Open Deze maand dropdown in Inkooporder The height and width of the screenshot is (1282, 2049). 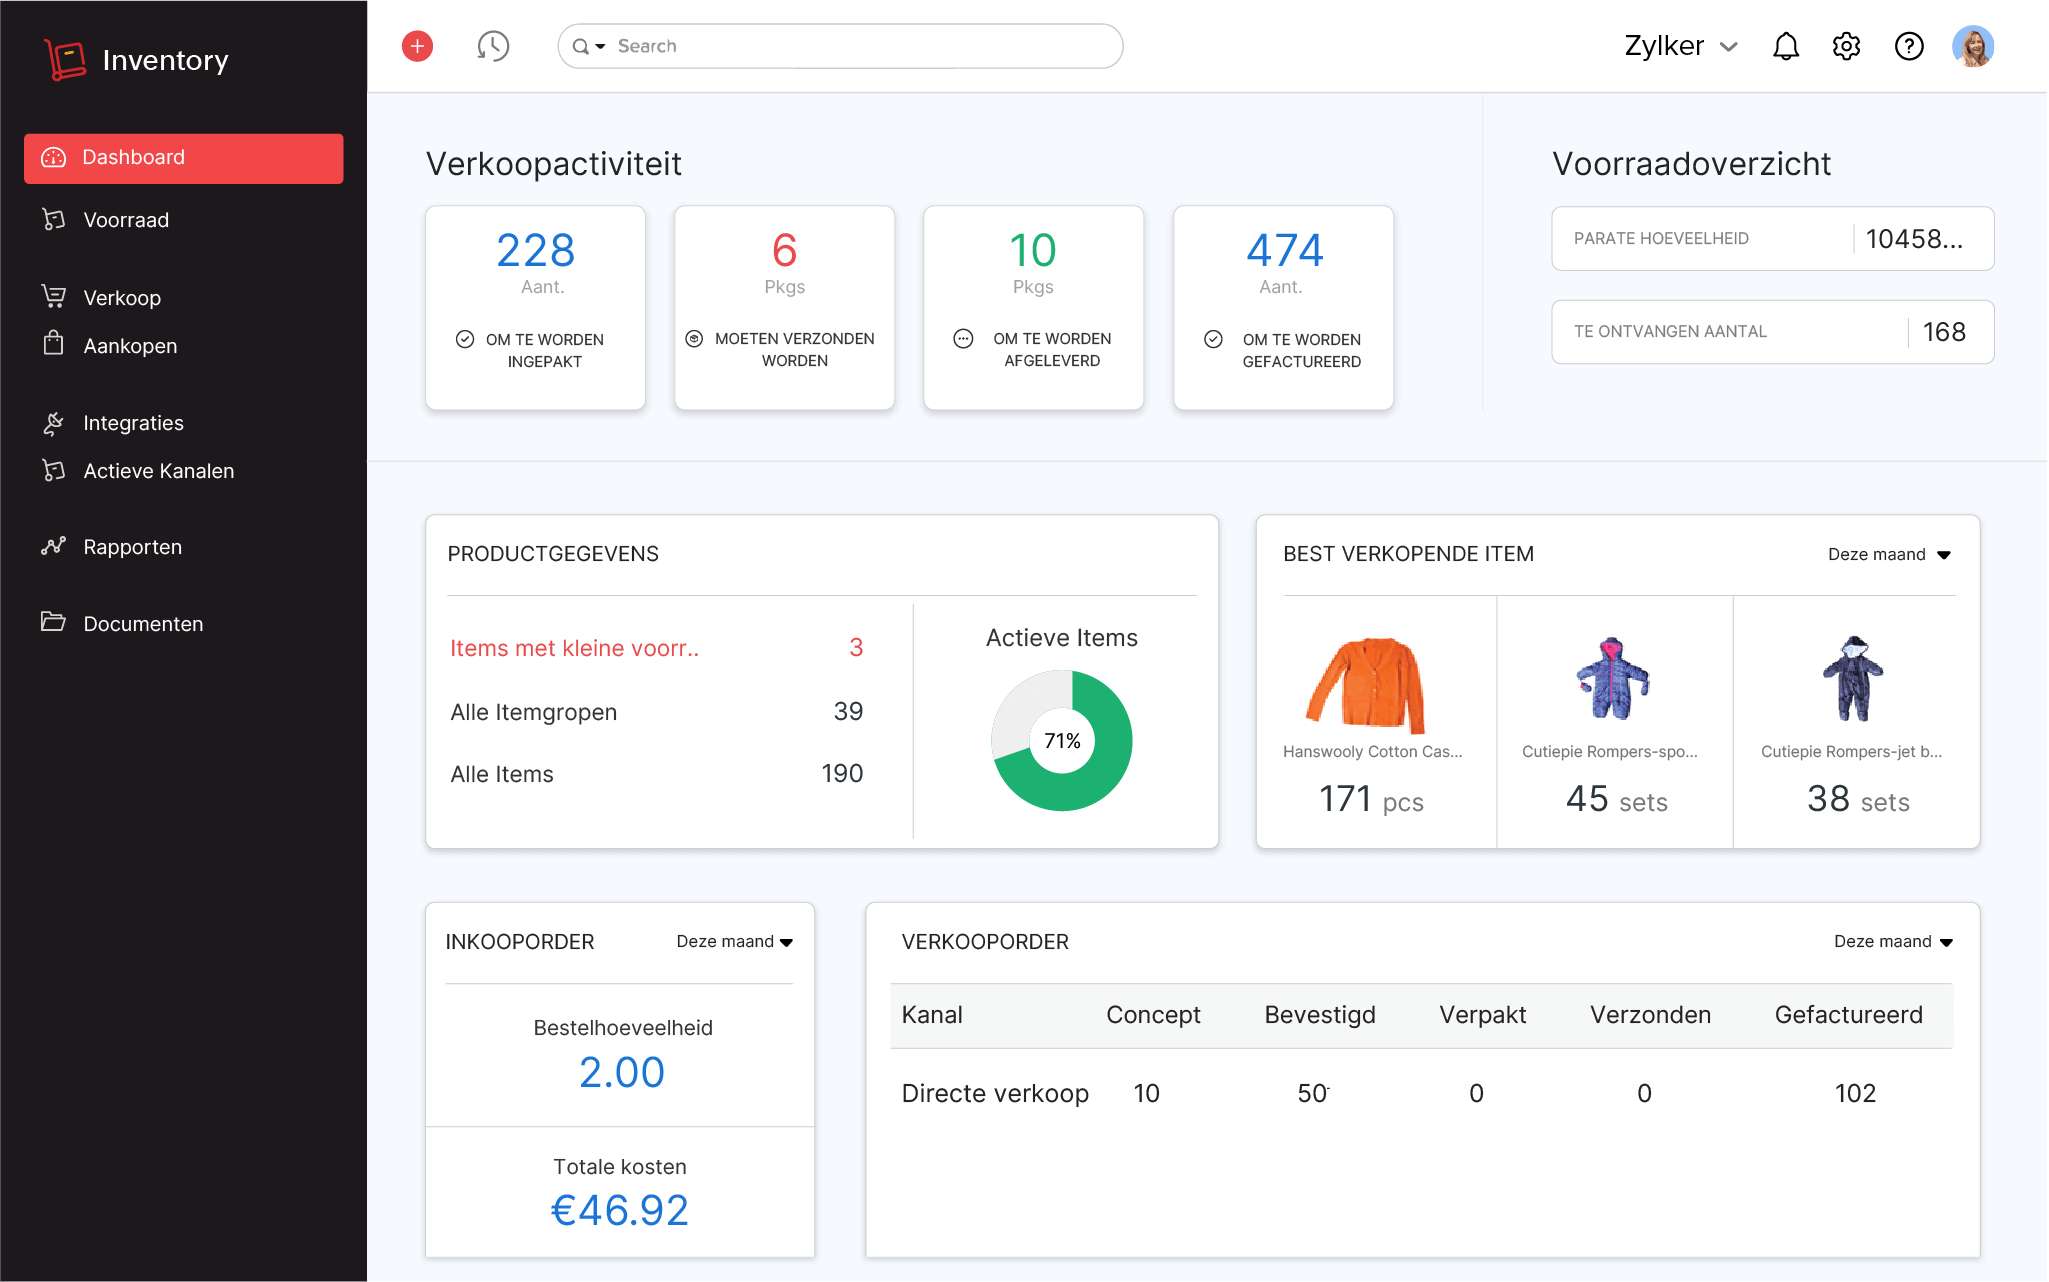(x=734, y=942)
